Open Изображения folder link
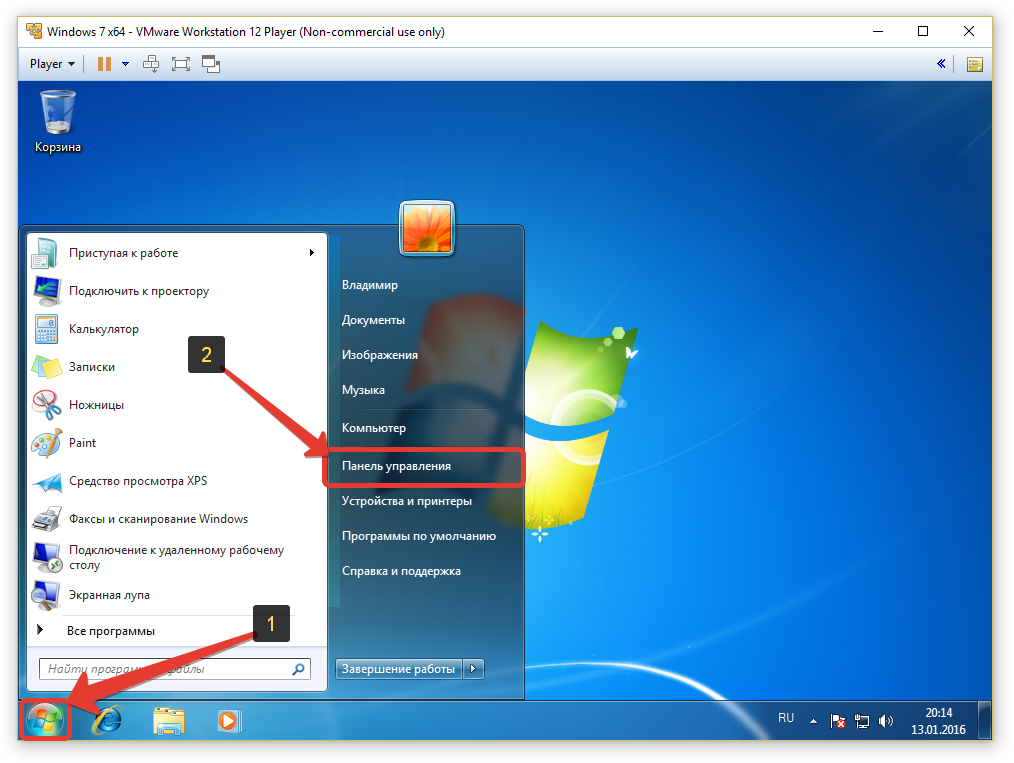 [380, 355]
